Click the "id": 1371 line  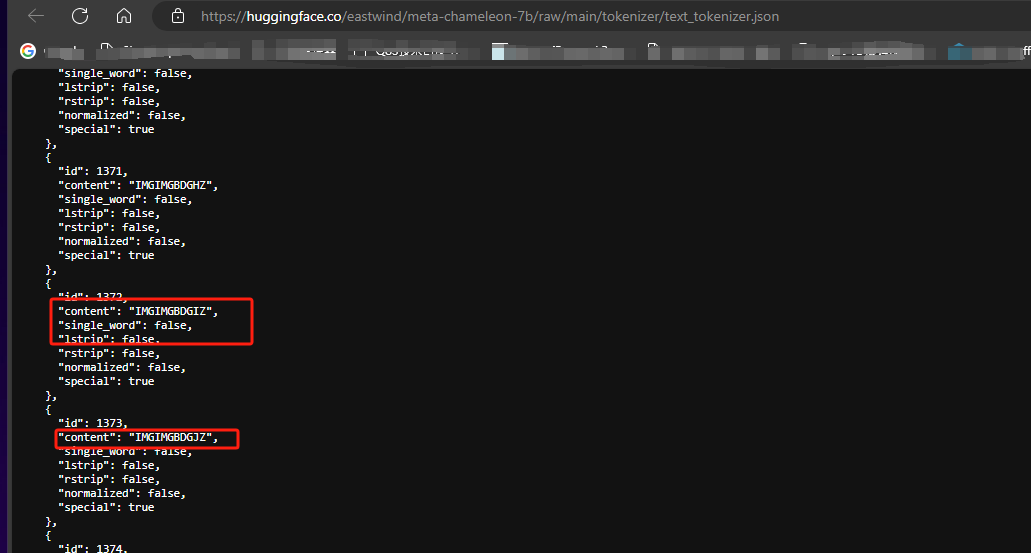tap(93, 171)
